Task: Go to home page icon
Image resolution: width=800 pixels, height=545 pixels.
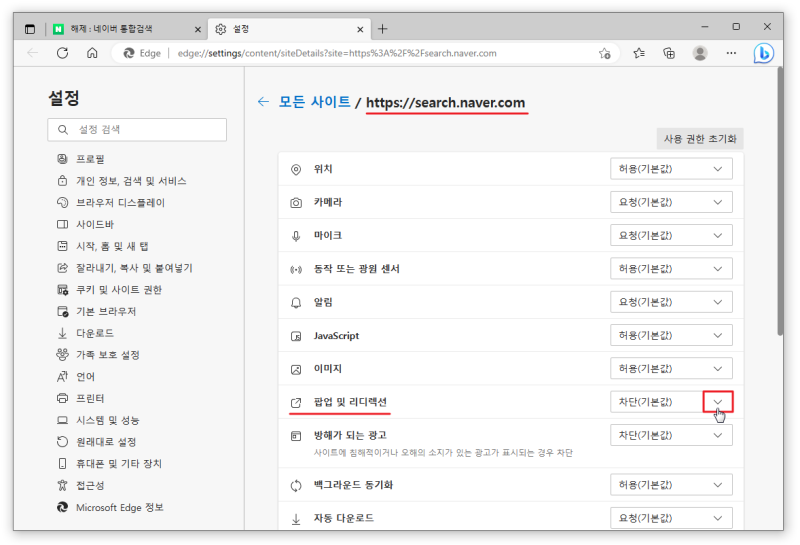Action: [92, 53]
